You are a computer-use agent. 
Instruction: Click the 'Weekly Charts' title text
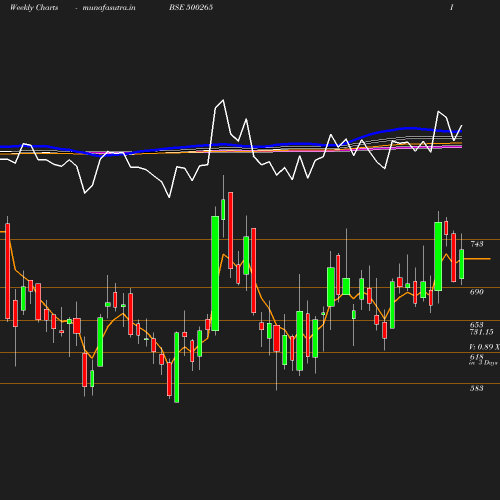click(34, 7)
